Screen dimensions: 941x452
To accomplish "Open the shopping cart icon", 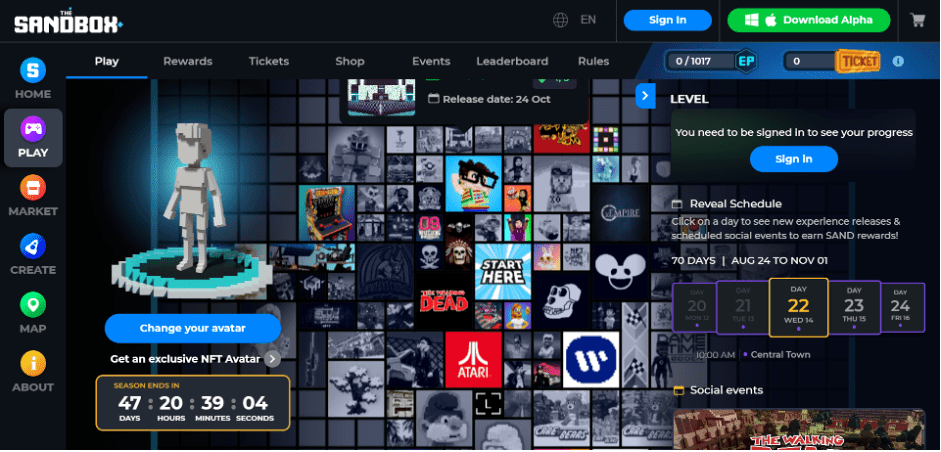I will (918, 20).
